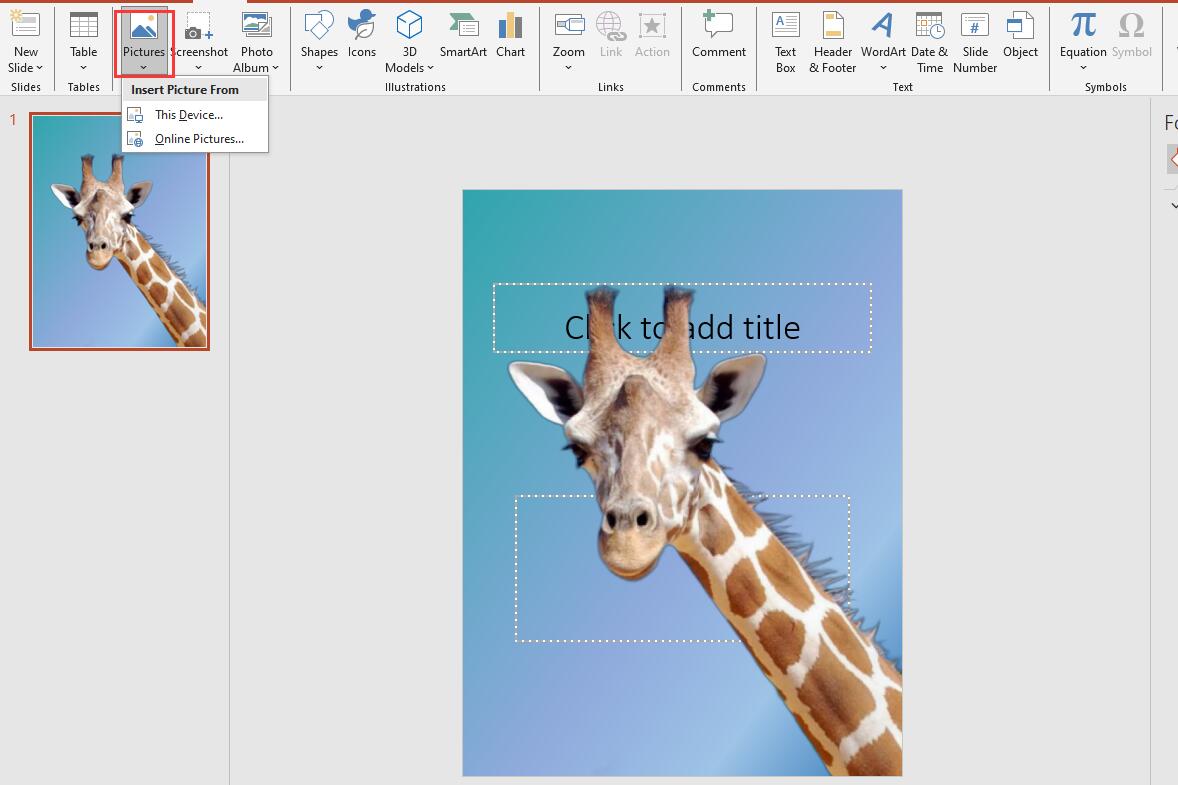
Task: Open the 3D Models dropdown arrow
Action: tap(430, 68)
